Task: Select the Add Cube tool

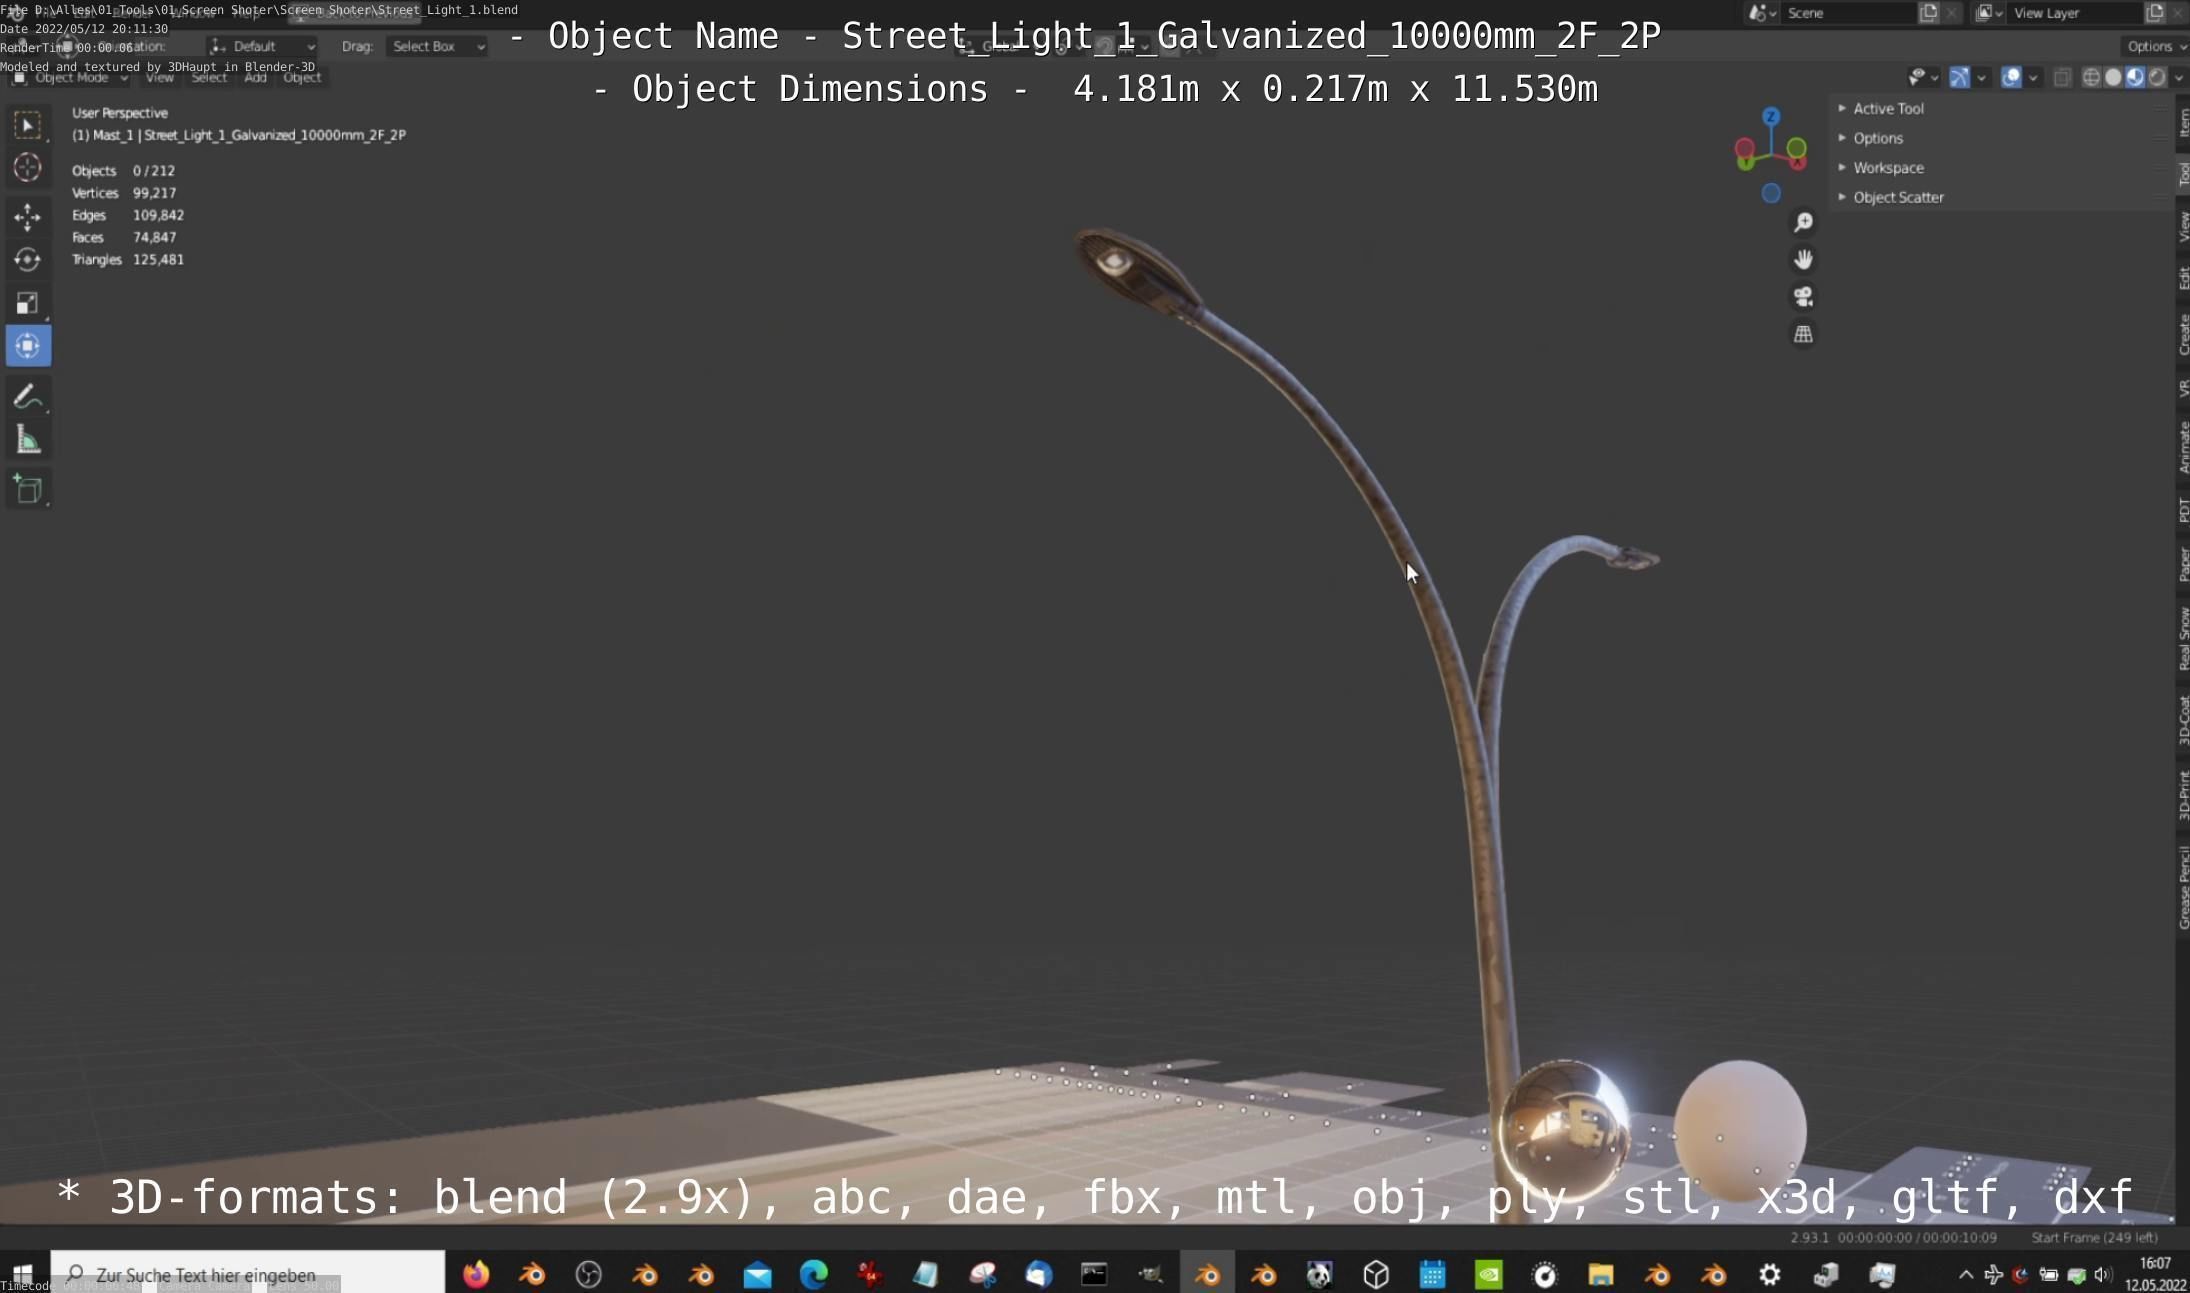Action: 27,489
